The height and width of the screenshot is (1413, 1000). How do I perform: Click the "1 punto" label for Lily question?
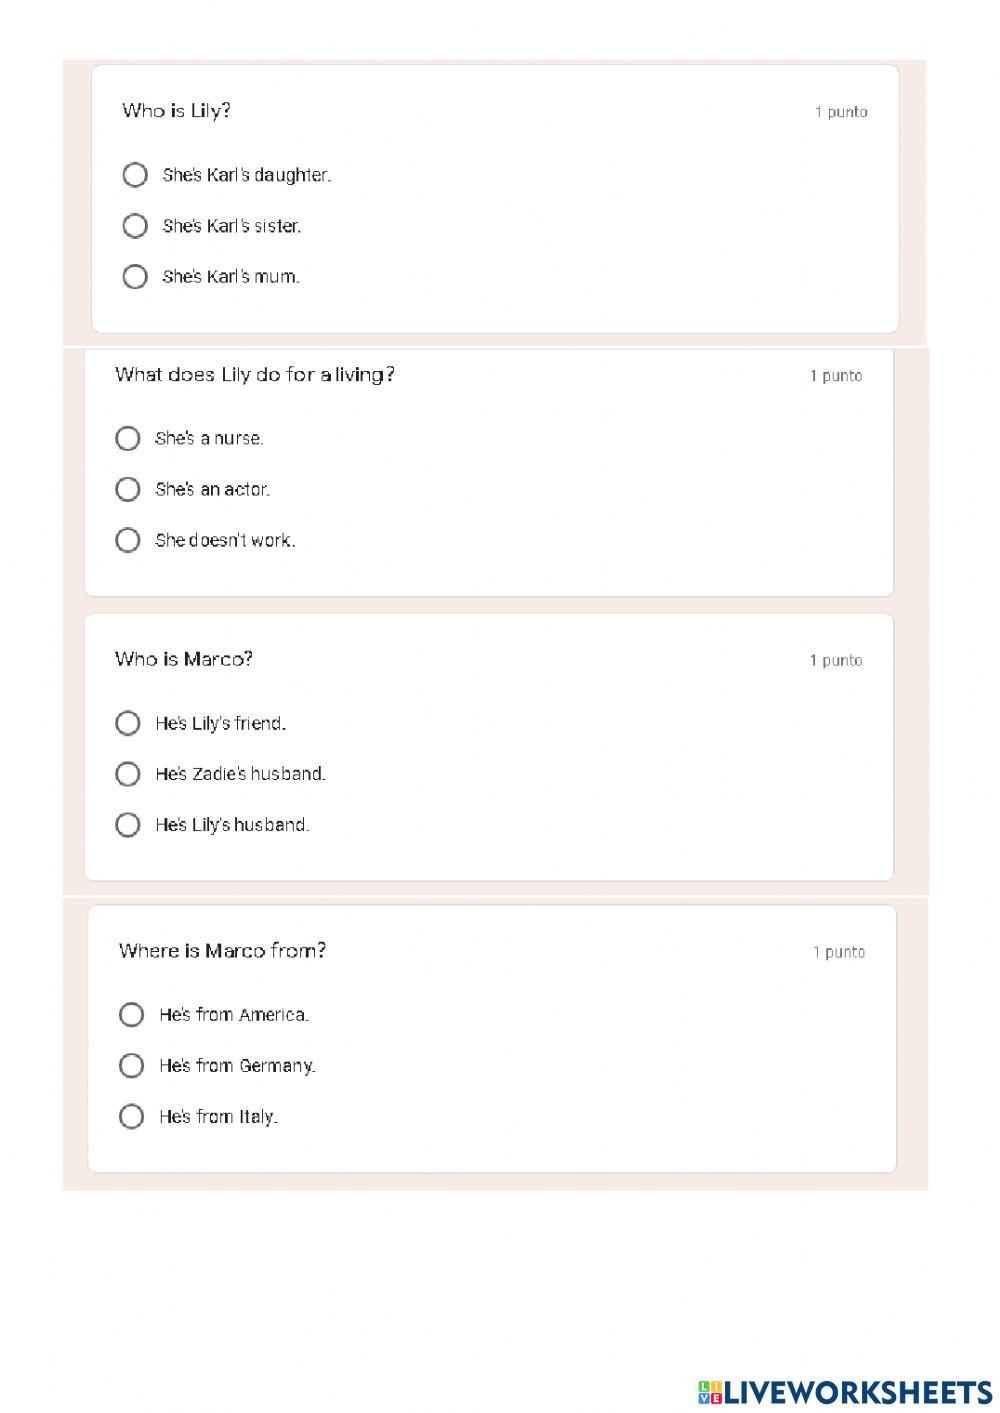pyautogui.click(x=841, y=112)
